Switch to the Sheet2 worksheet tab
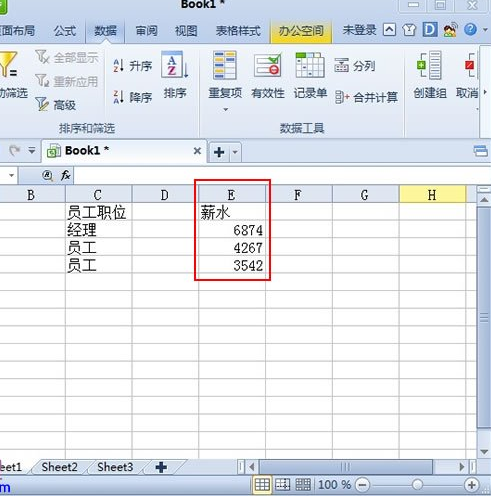The image size is (491, 496). (x=59, y=467)
